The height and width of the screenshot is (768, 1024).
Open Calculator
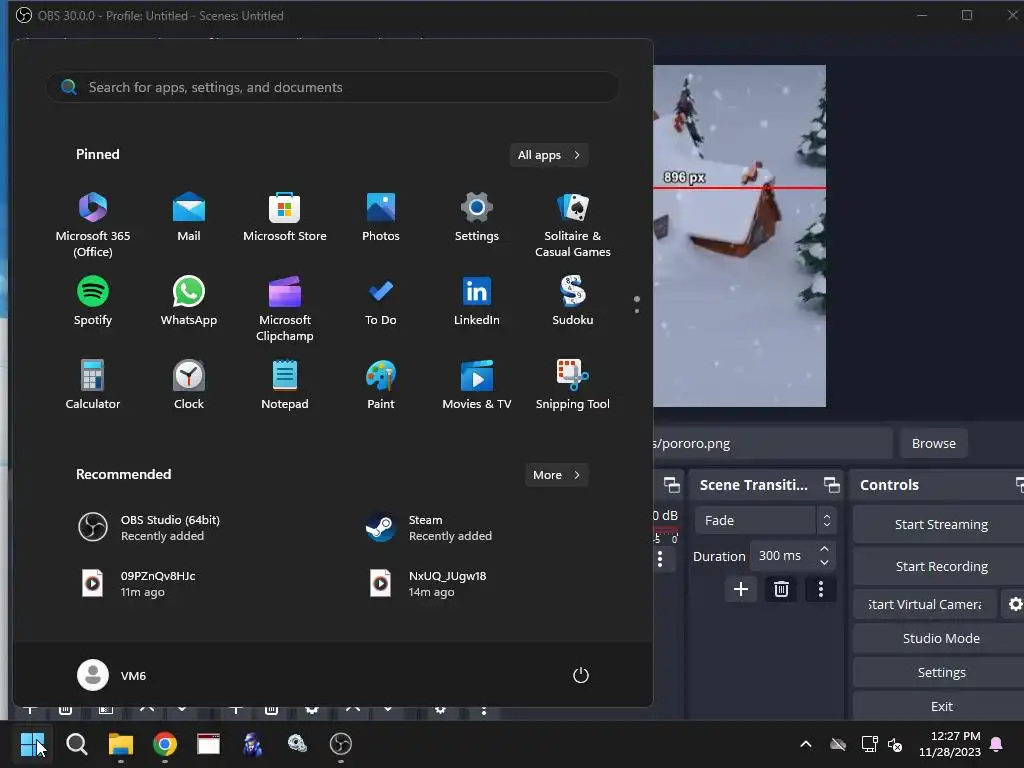point(93,385)
